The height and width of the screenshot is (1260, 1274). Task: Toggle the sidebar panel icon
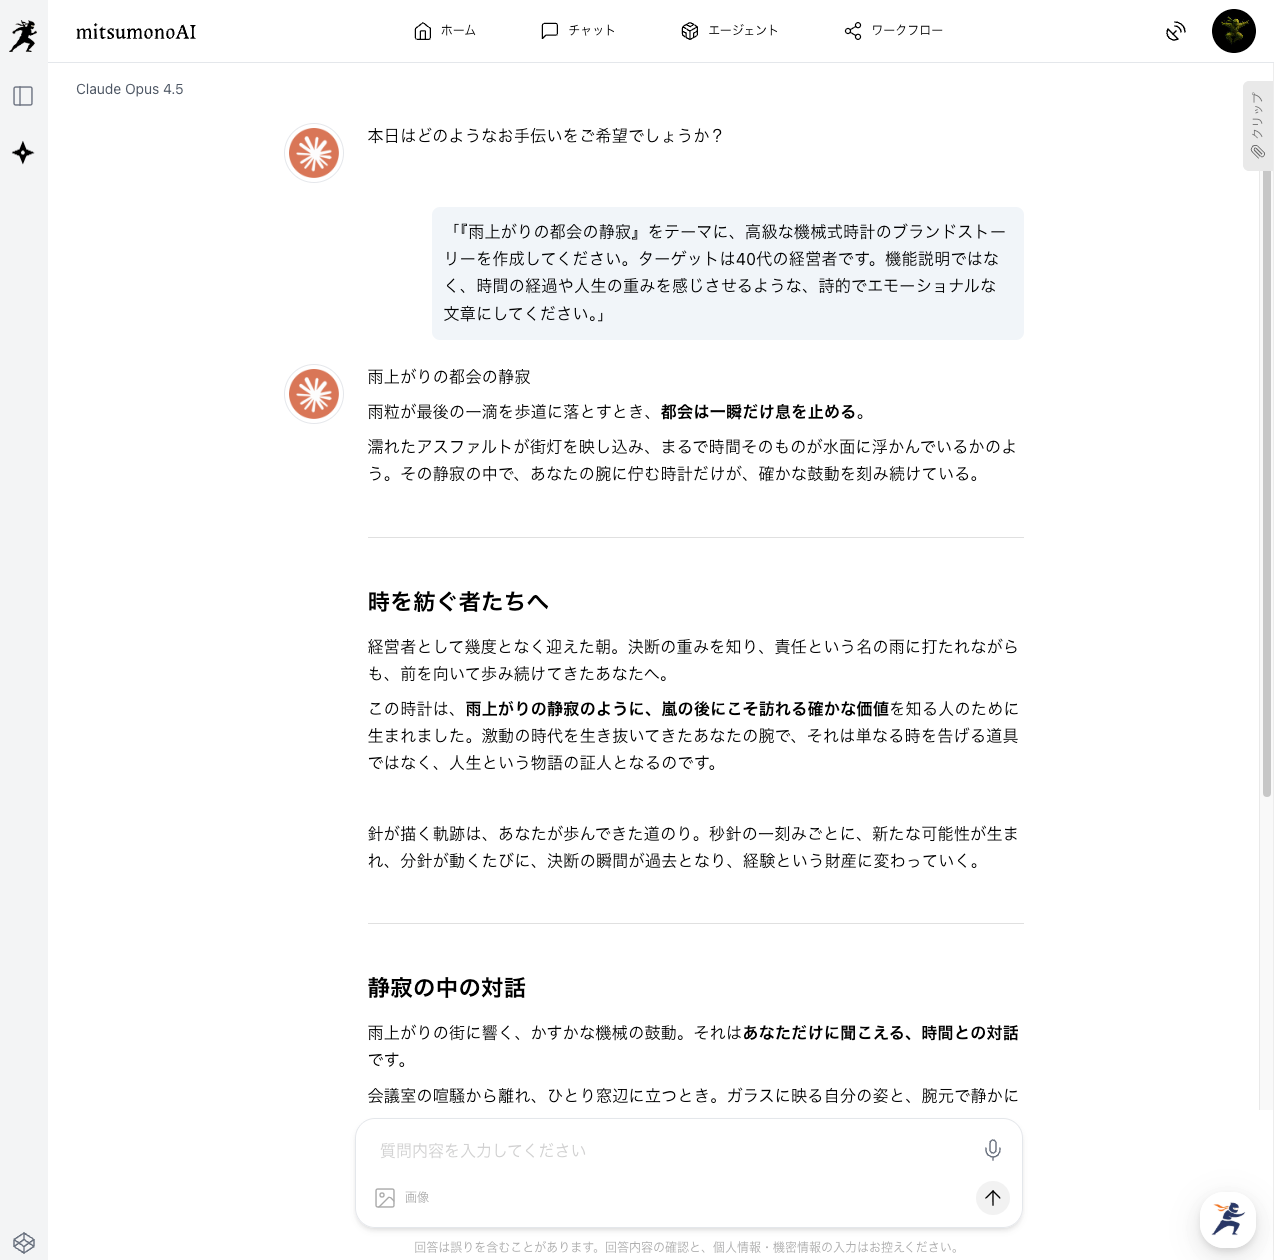[23, 96]
